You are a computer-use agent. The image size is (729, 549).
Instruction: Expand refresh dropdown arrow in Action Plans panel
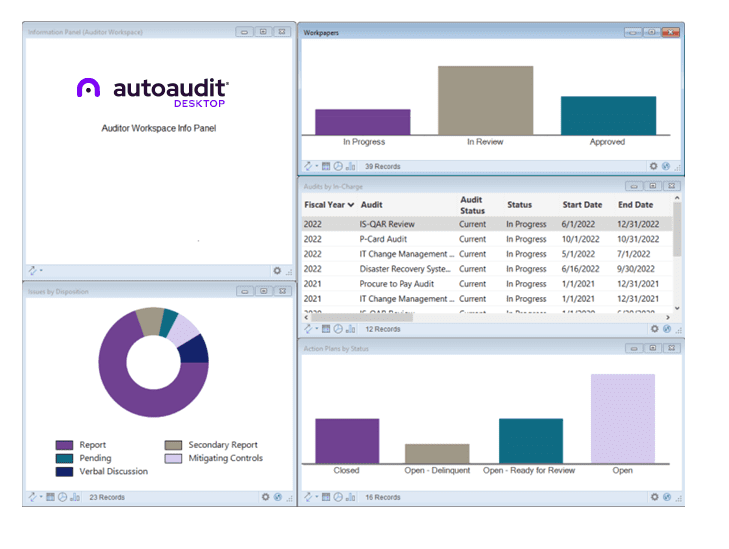(x=317, y=497)
